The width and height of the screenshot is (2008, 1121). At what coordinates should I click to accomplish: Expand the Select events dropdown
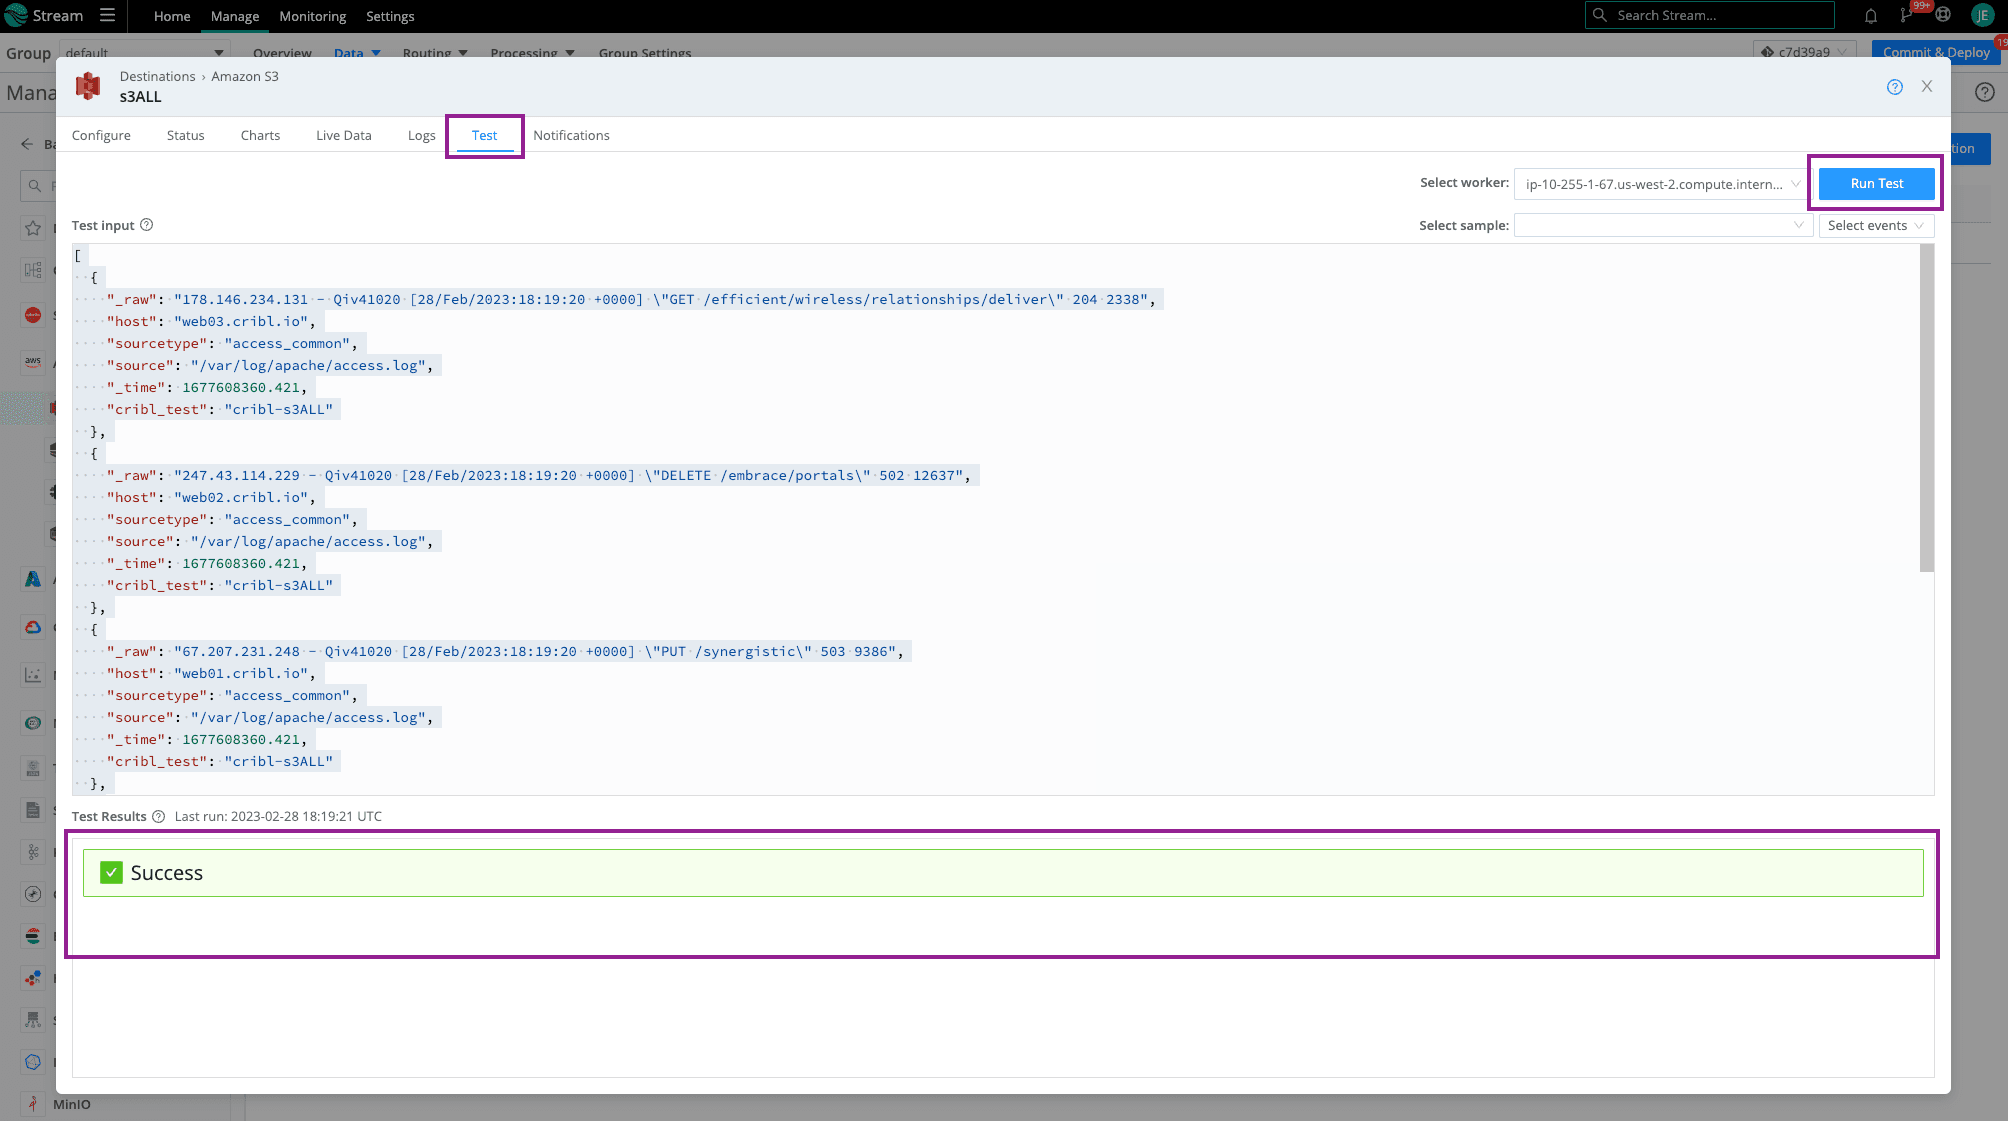point(1875,226)
